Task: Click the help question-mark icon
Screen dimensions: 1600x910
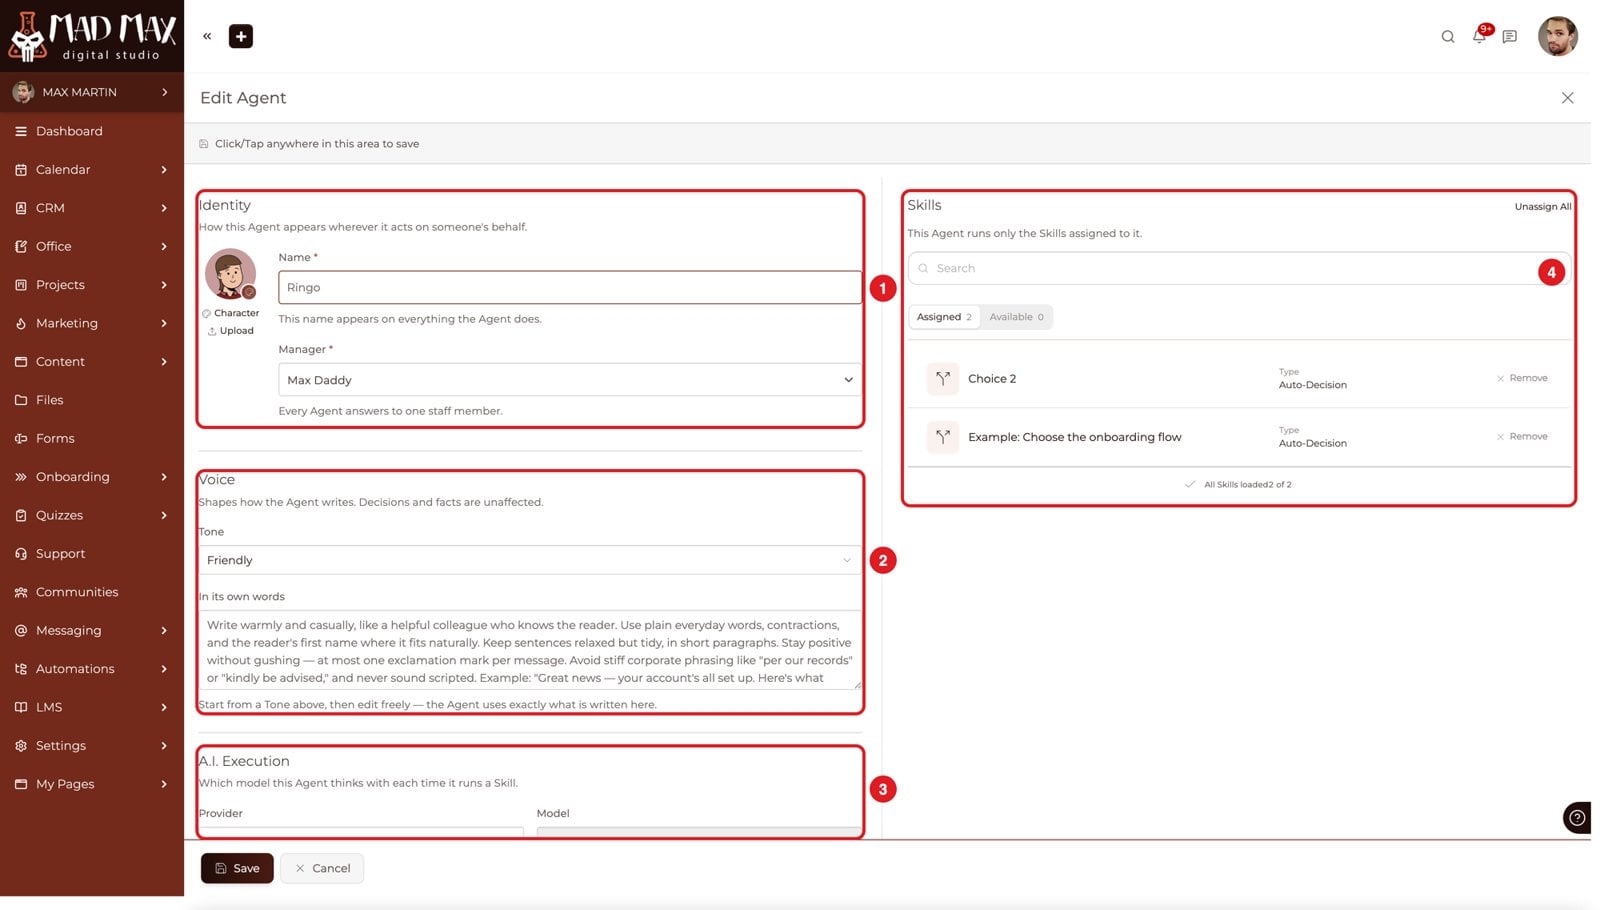Action: 1577,818
